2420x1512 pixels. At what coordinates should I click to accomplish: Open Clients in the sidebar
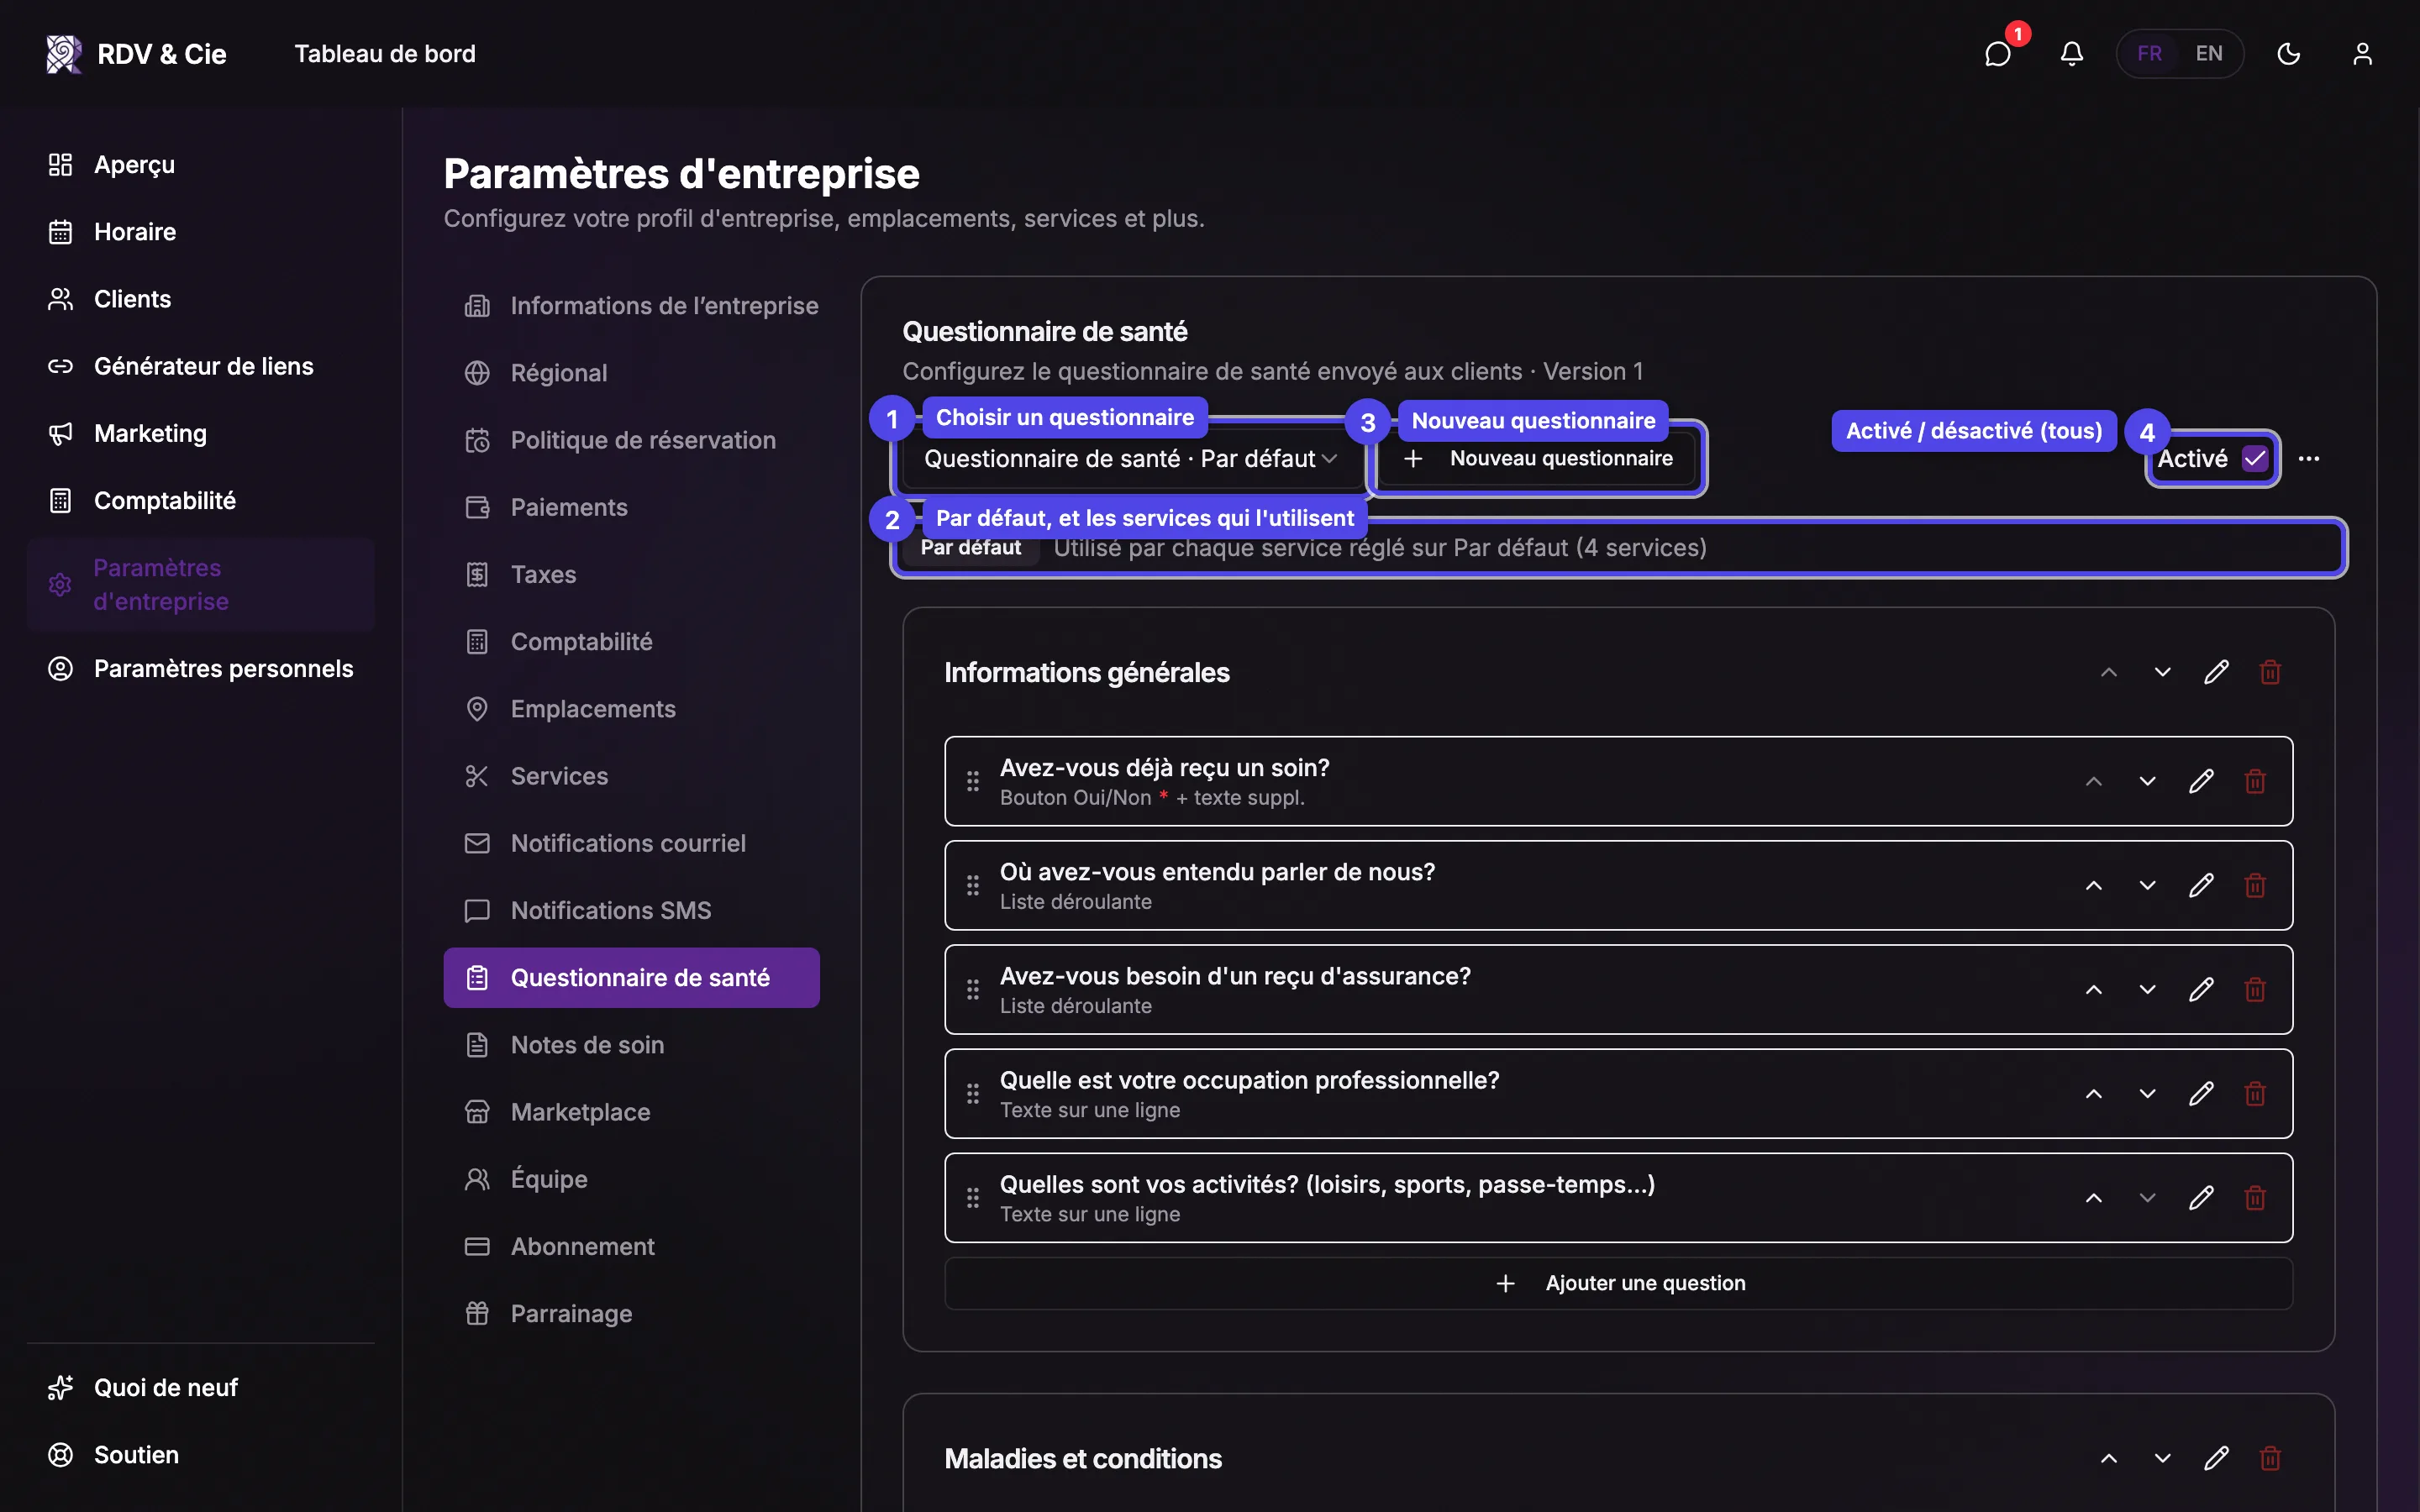coord(200,299)
